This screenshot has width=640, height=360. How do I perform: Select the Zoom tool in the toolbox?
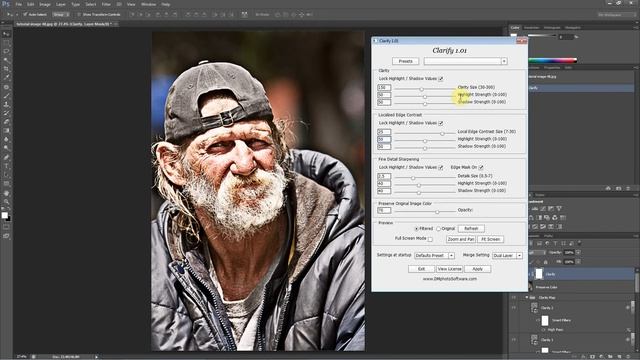tap(6, 202)
